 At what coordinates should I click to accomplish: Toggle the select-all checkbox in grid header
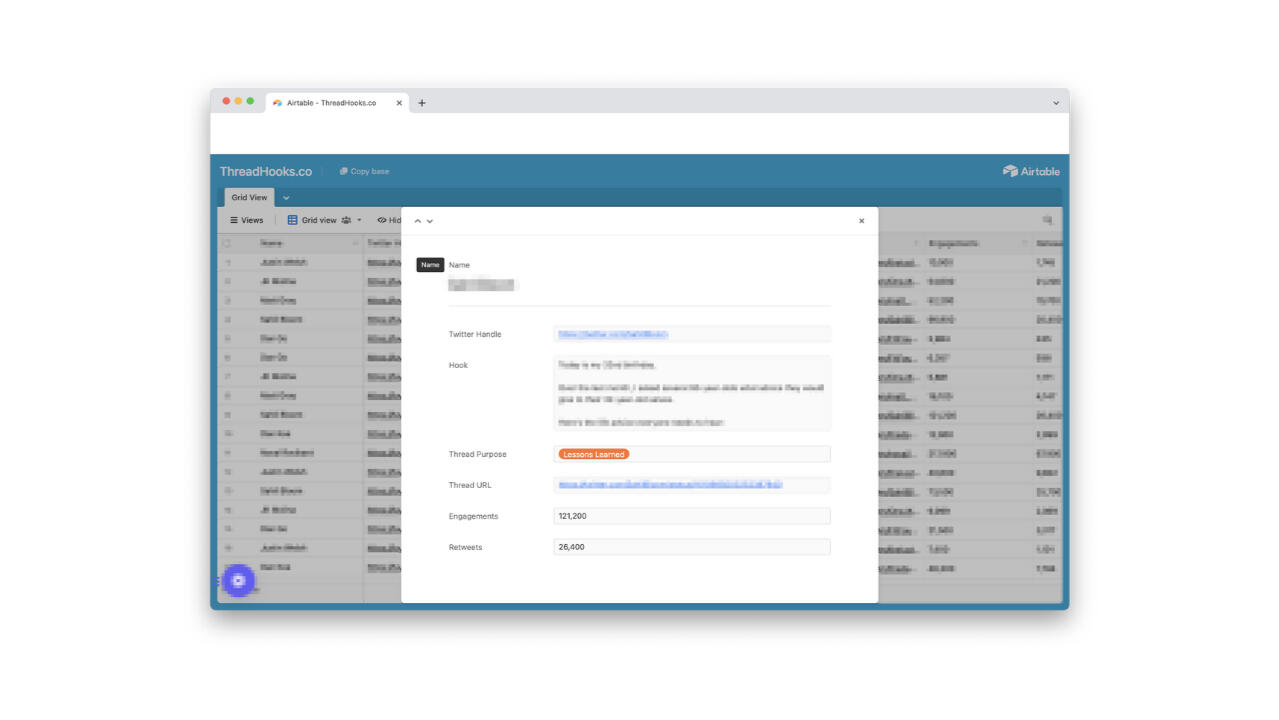pos(227,243)
